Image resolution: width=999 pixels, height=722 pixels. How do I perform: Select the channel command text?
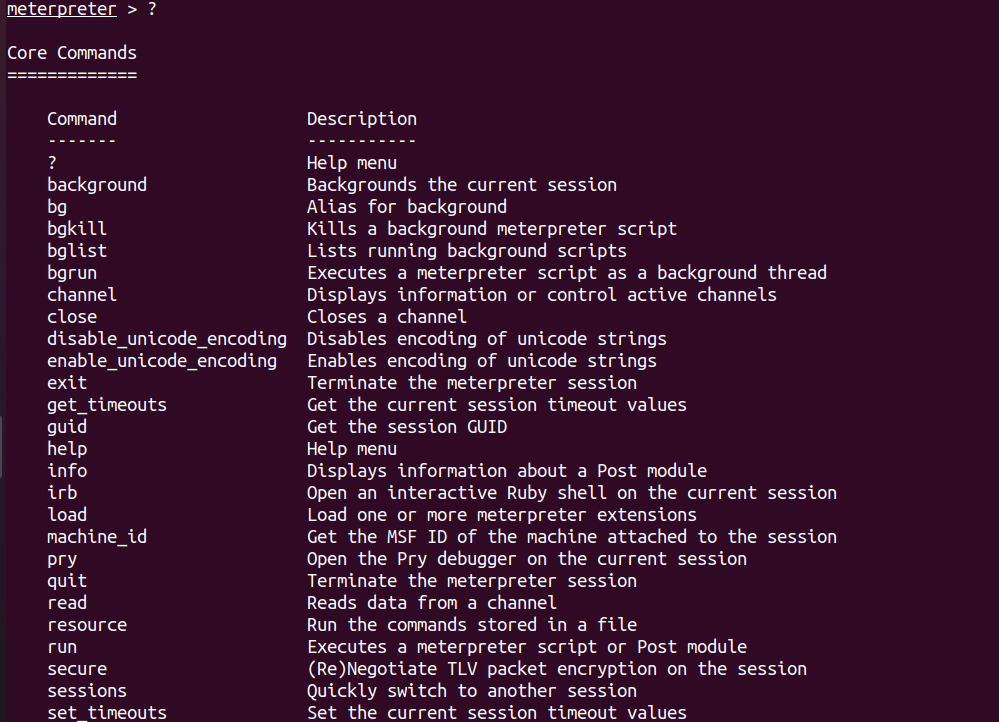82,295
